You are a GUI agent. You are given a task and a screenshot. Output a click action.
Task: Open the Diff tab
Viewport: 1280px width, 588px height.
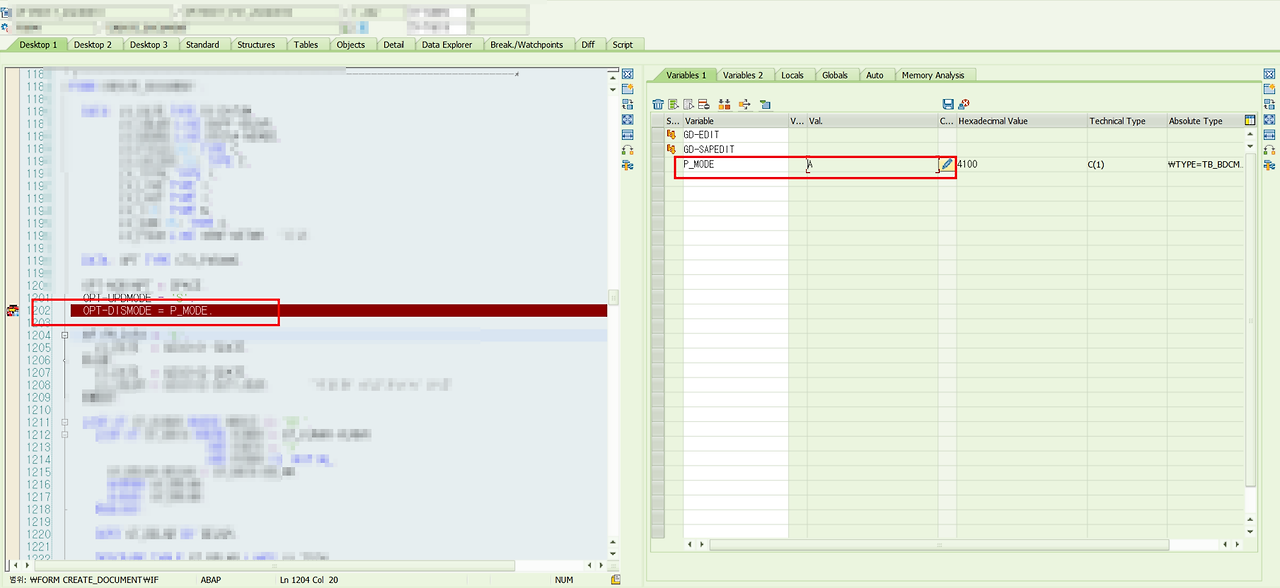(x=588, y=45)
